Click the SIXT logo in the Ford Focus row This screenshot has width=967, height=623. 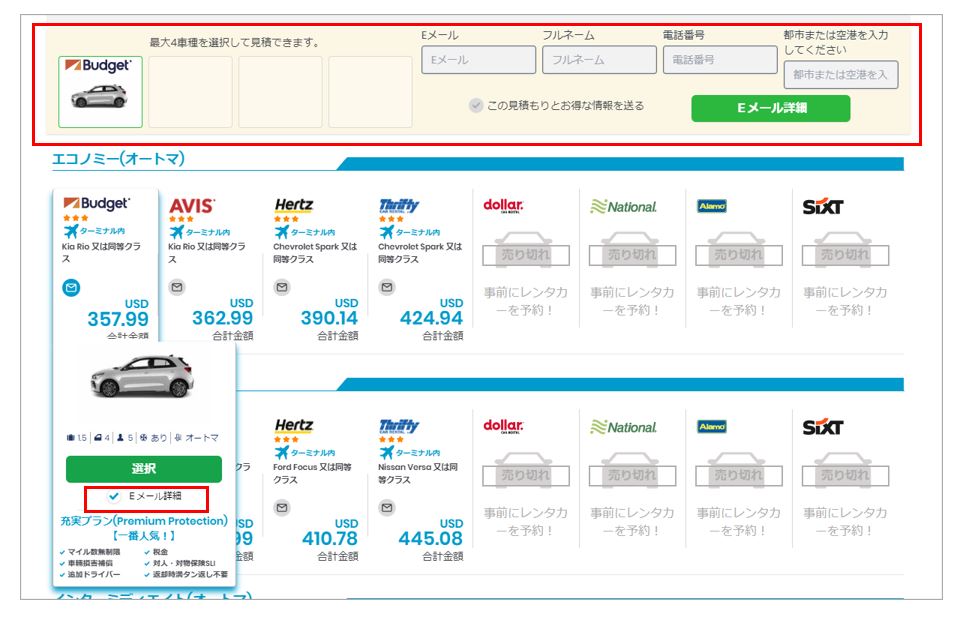(823, 427)
